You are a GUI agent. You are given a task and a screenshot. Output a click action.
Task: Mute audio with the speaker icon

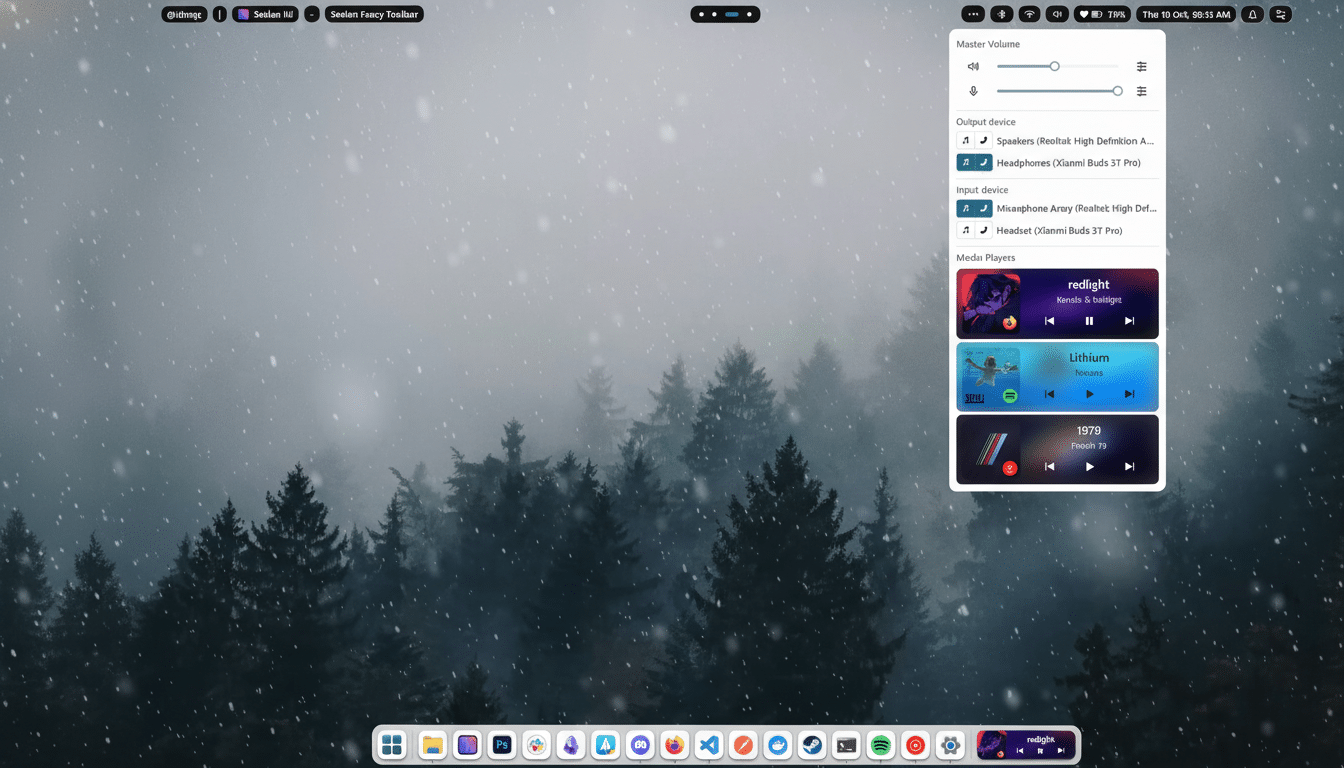click(x=972, y=66)
